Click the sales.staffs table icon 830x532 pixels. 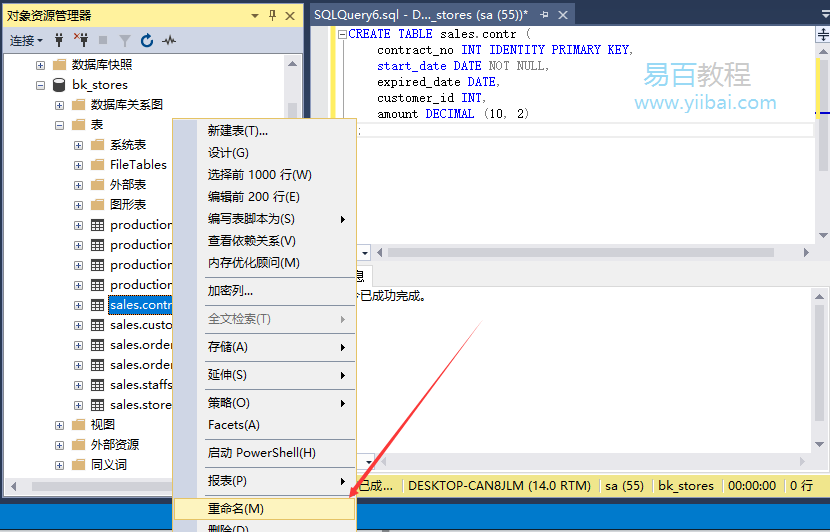[97, 385]
